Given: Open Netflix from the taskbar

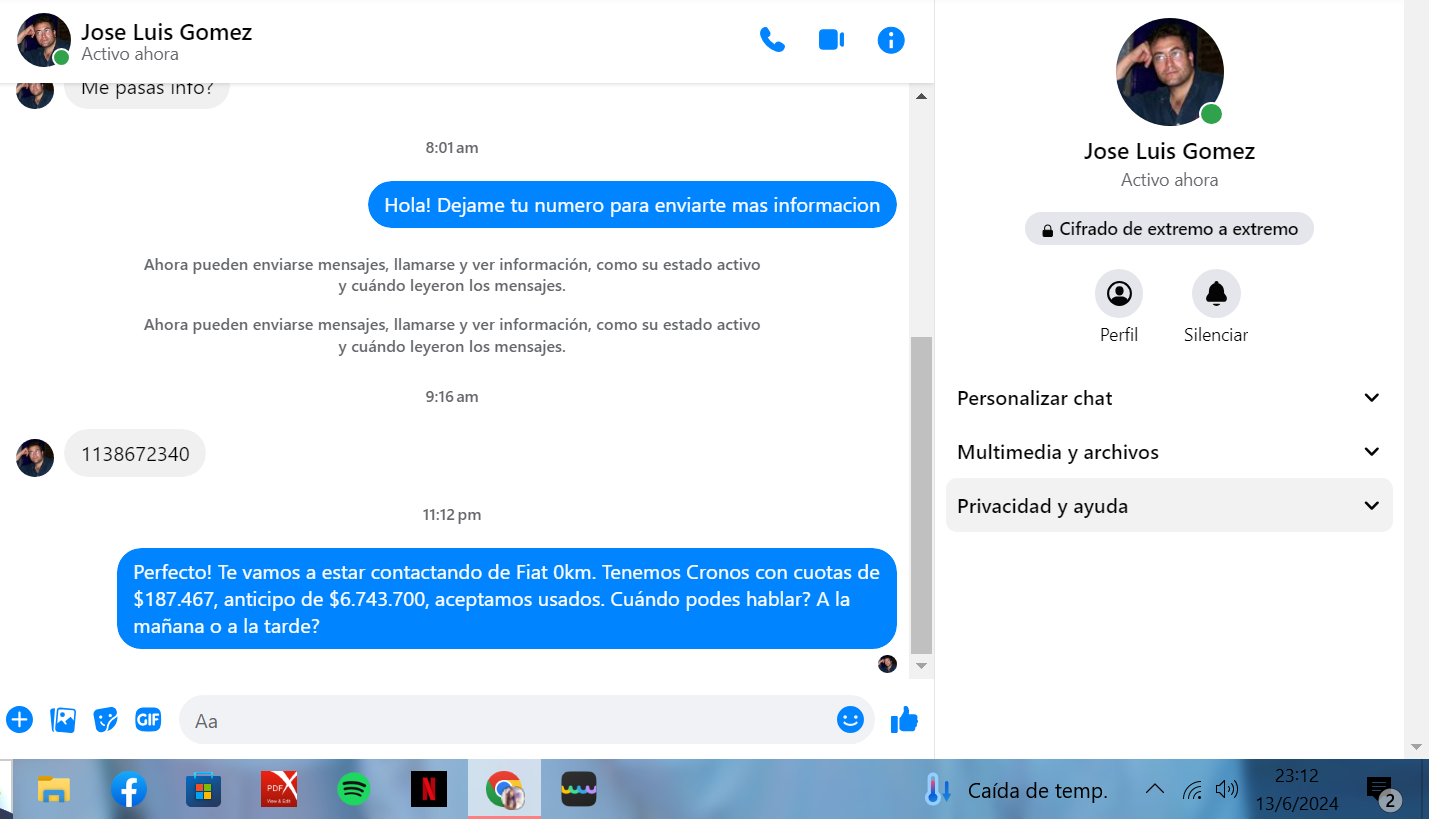Looking at the screenshot, I should 429,790.
